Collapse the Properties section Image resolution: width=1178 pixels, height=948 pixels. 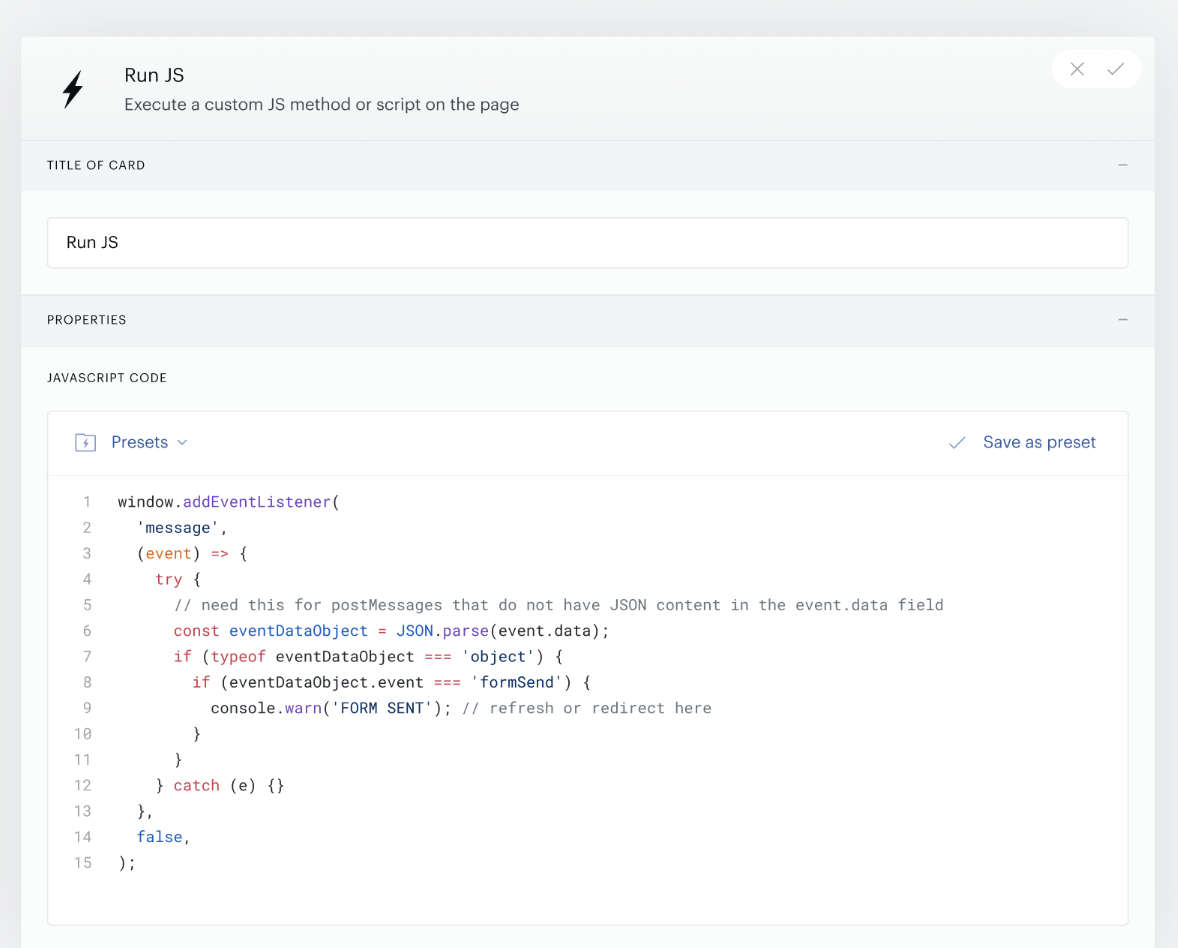(x=1122, y=320)
